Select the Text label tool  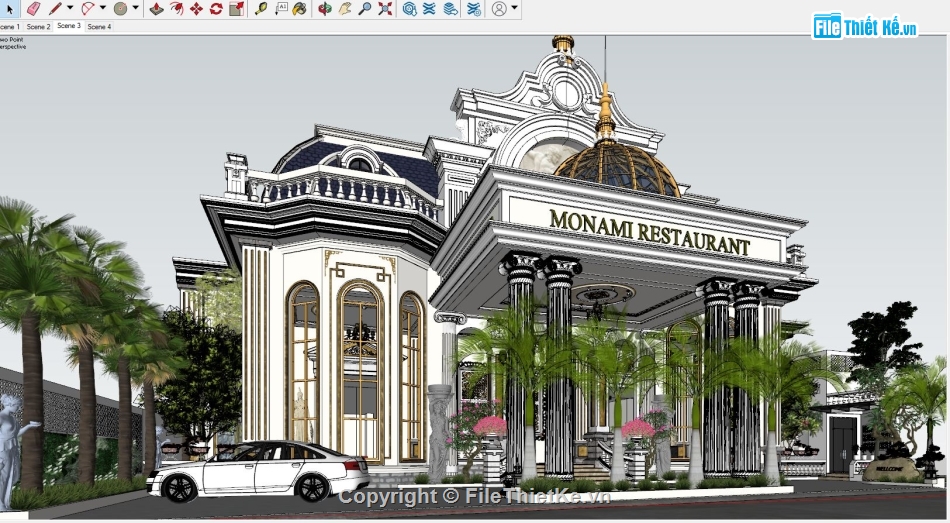[x=281, y=8]
